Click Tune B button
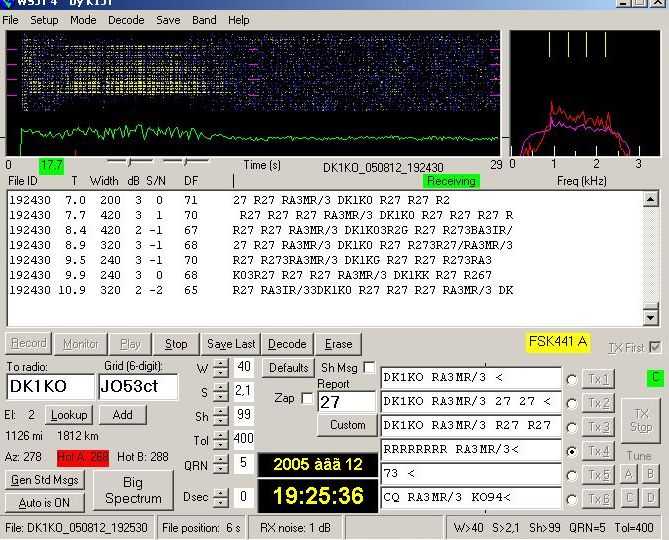669x540 pixels. point(651,474)
